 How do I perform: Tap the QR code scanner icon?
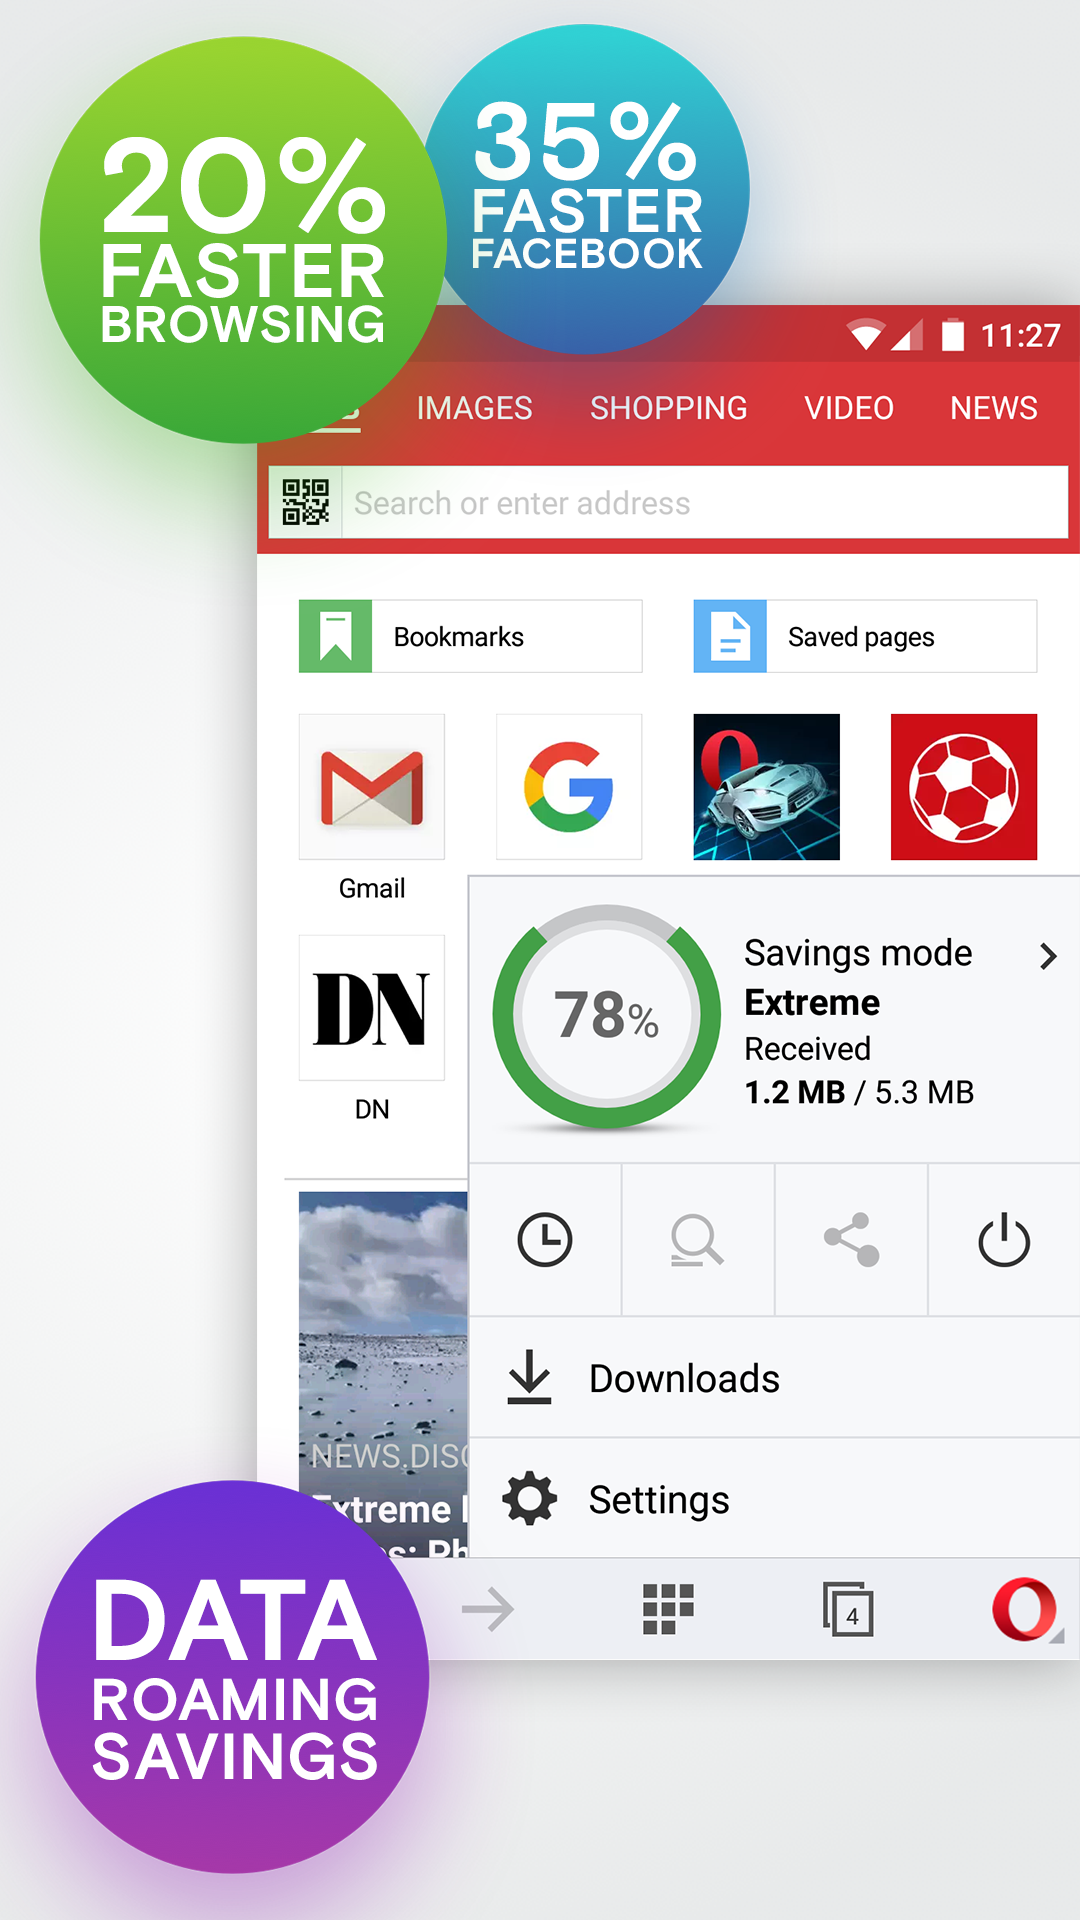[305, 502]
